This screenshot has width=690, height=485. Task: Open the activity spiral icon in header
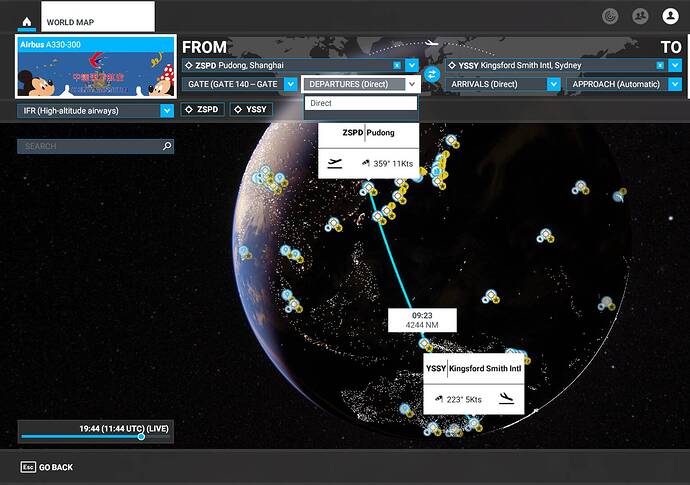(610, 16)
